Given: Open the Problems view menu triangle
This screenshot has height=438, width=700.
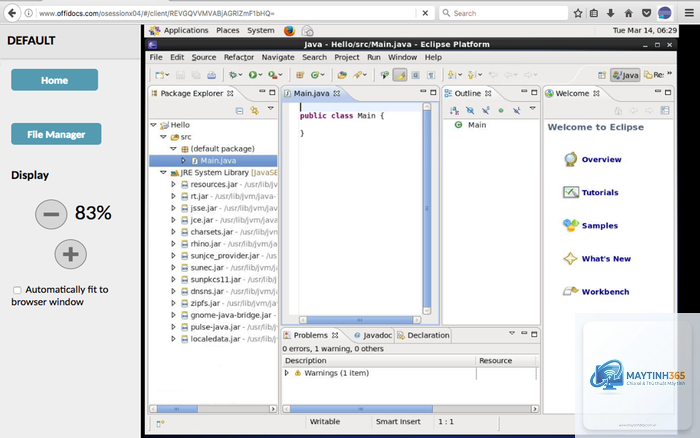Looking at the screenshot, I should point(512,333).
